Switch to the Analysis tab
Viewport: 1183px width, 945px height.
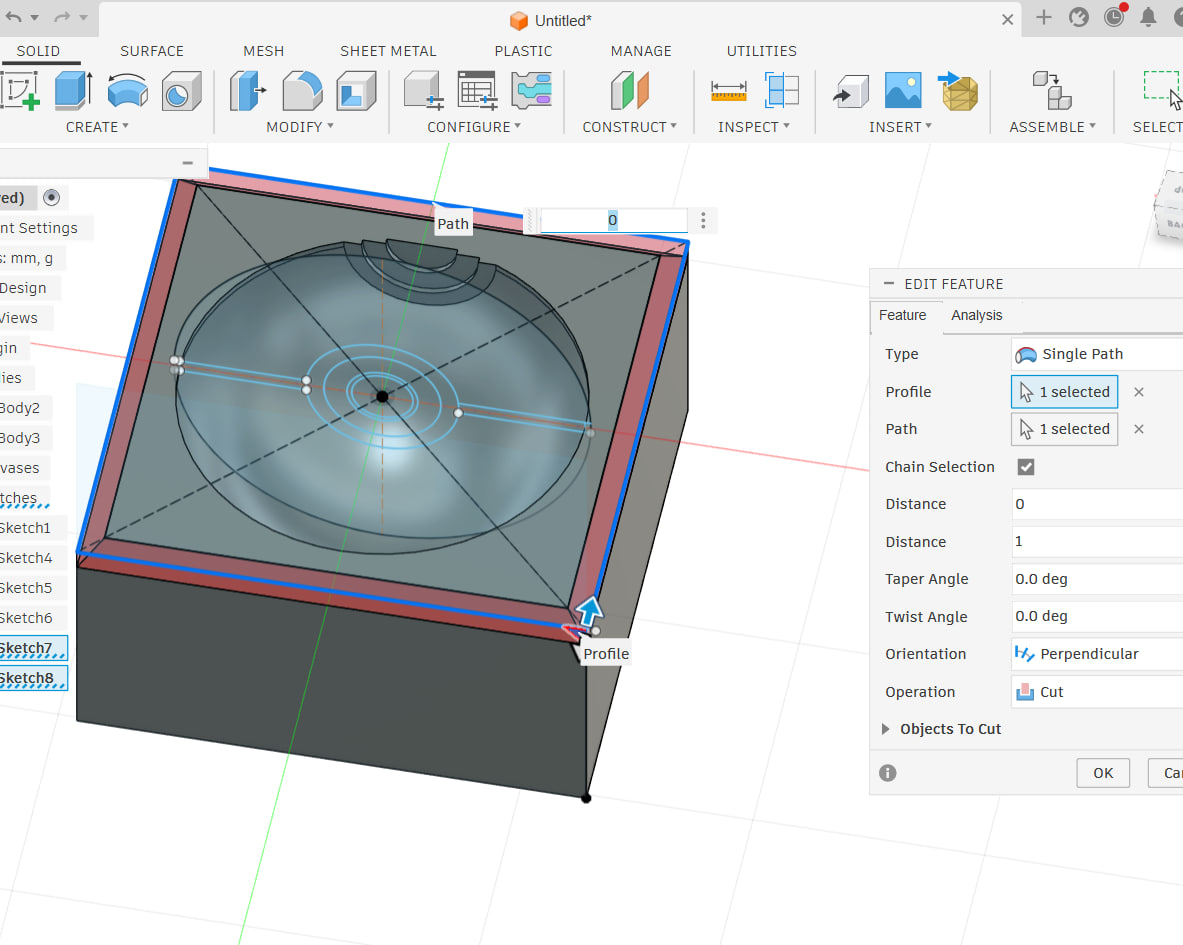pyautogui.click(x=976, y=315)
